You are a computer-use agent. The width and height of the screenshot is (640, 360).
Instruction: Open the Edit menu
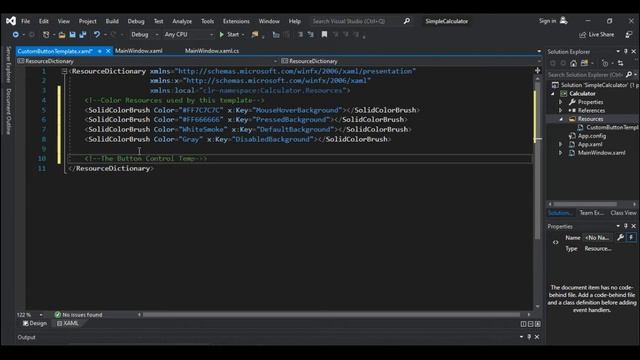tap(44, 21)
